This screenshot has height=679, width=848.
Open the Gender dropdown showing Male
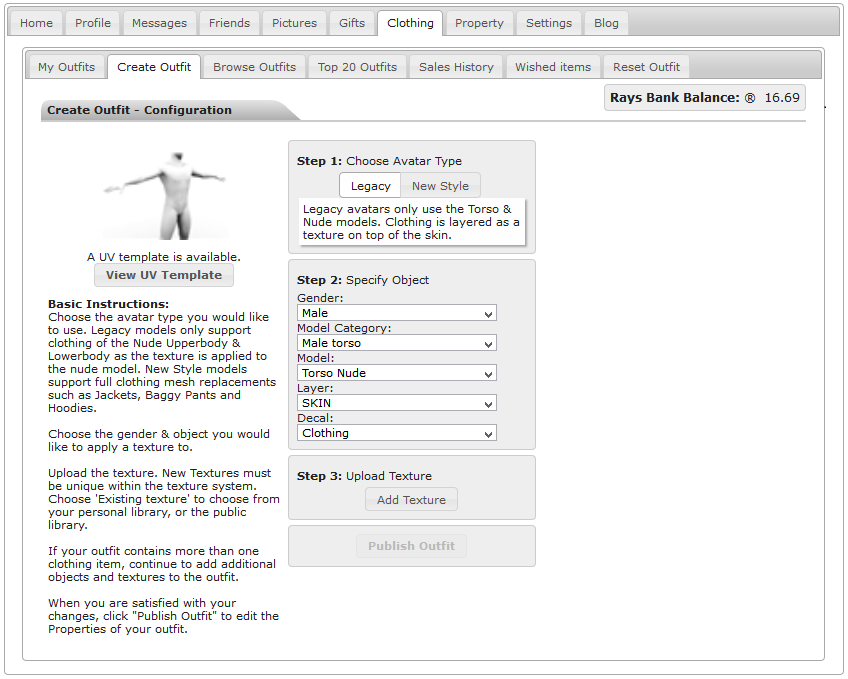coord(396,313)
